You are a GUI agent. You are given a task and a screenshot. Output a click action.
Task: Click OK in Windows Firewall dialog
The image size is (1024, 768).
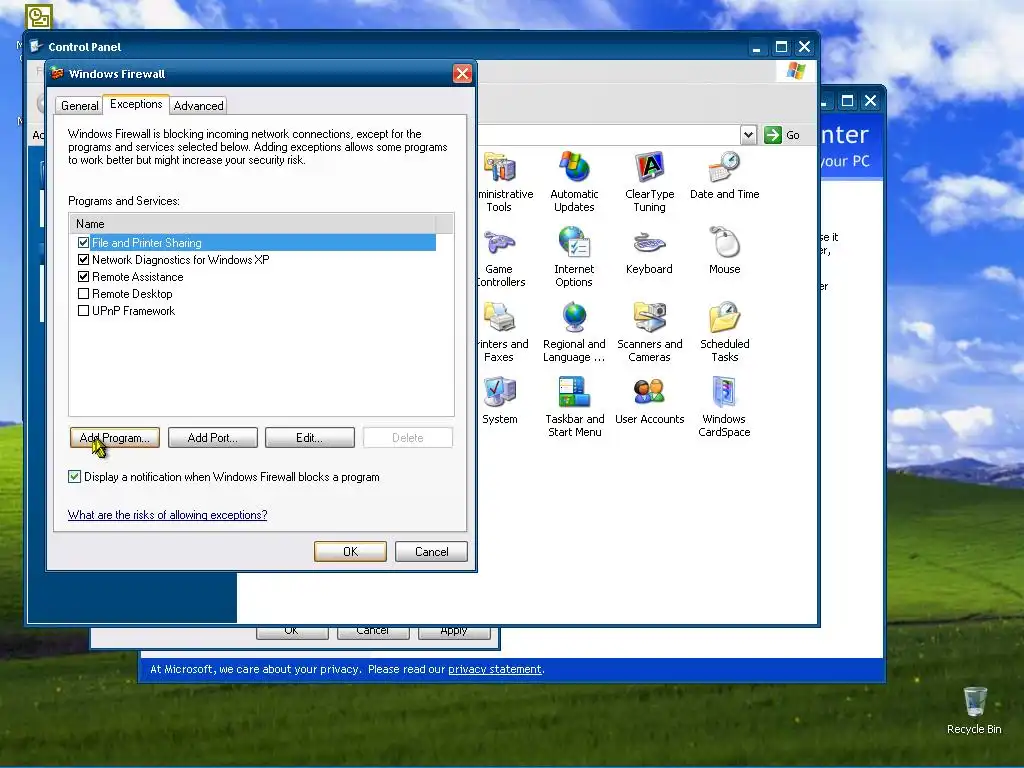pyautogui.click(x=350, y=551)
